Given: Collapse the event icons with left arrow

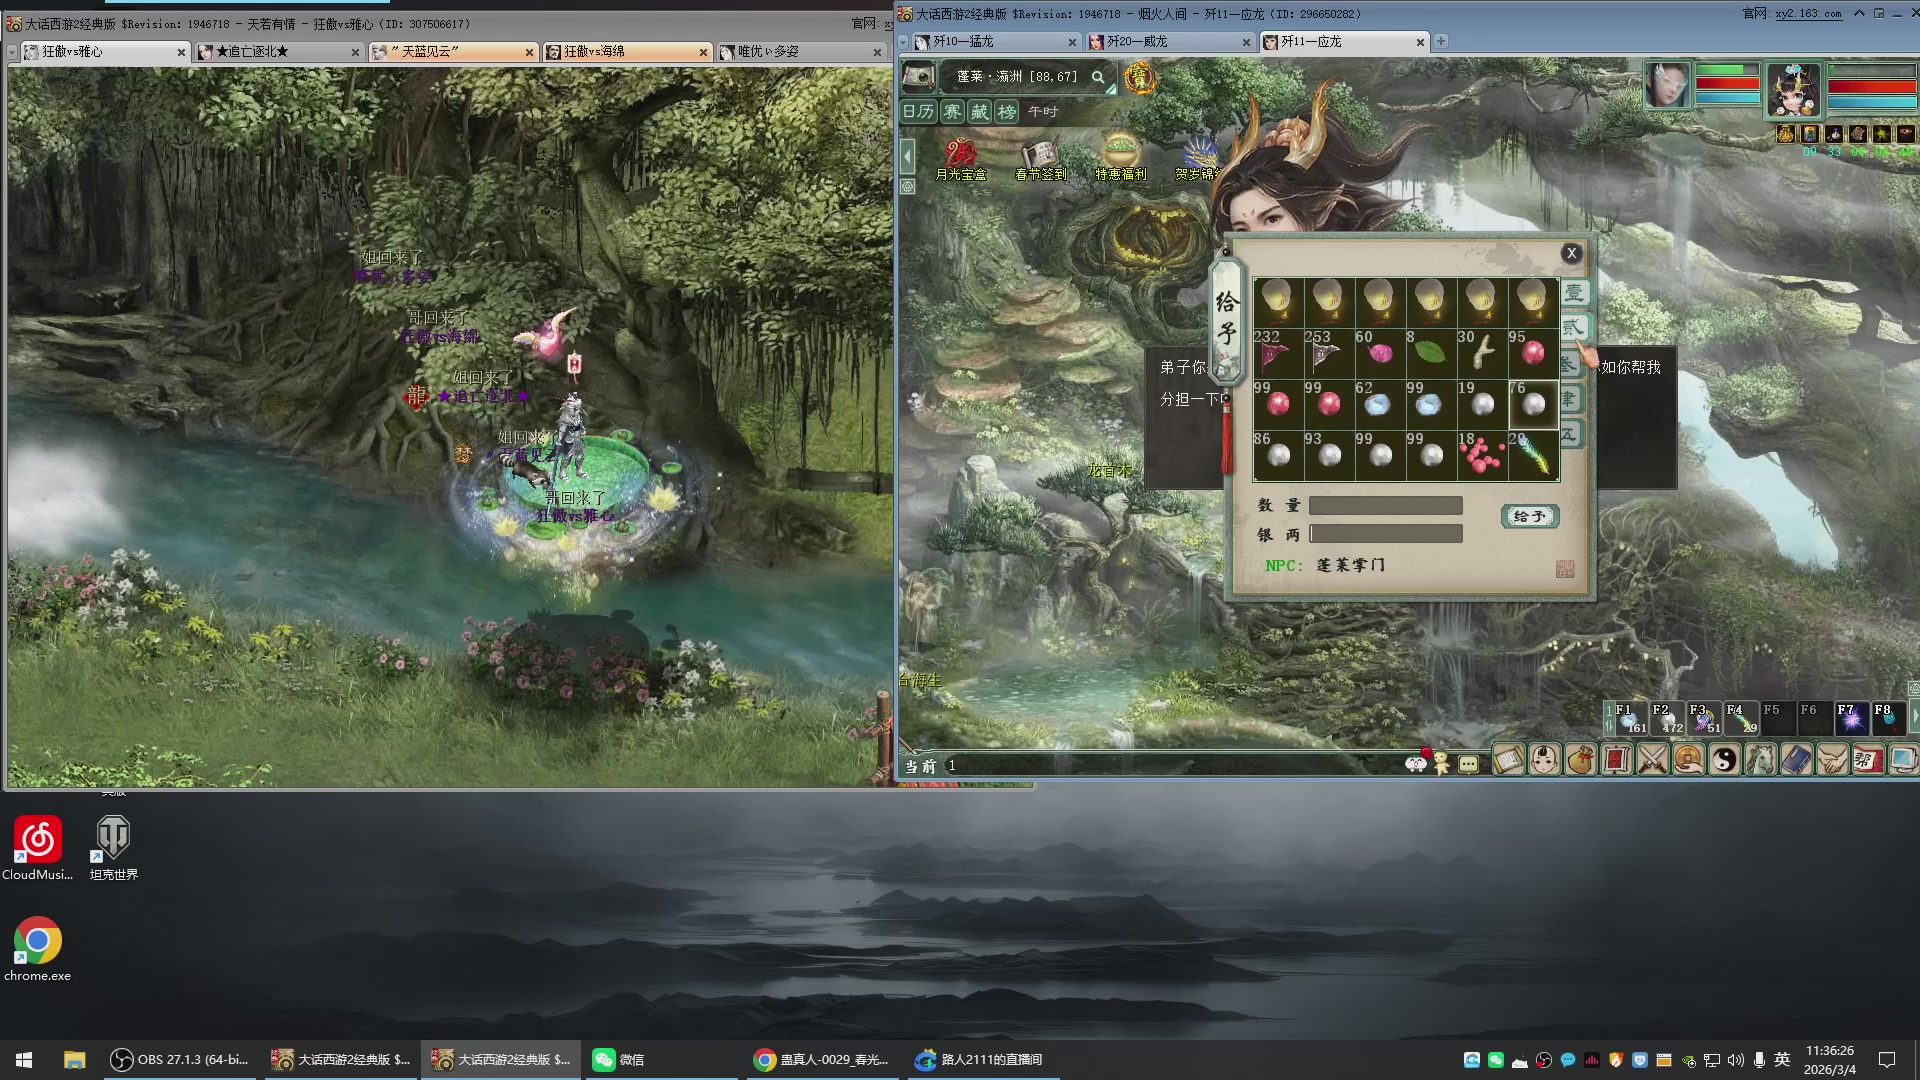Looking at the screenshot, I should [908, 156].
